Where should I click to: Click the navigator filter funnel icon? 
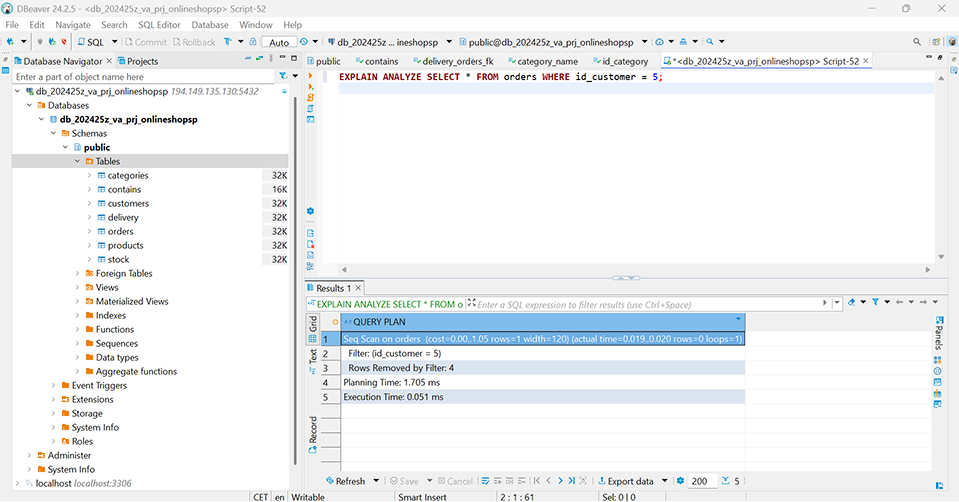point(283,76)
